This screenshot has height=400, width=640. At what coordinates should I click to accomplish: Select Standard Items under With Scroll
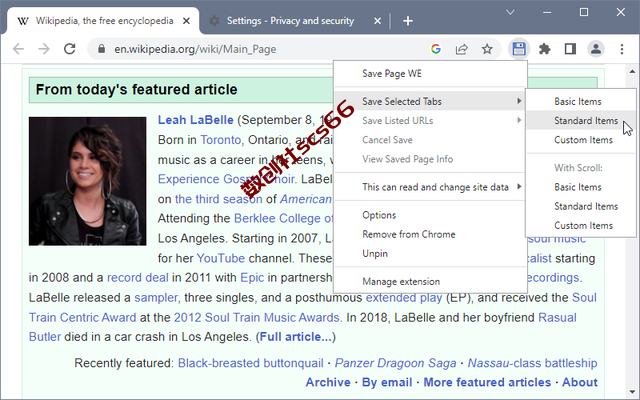[581, 206]
